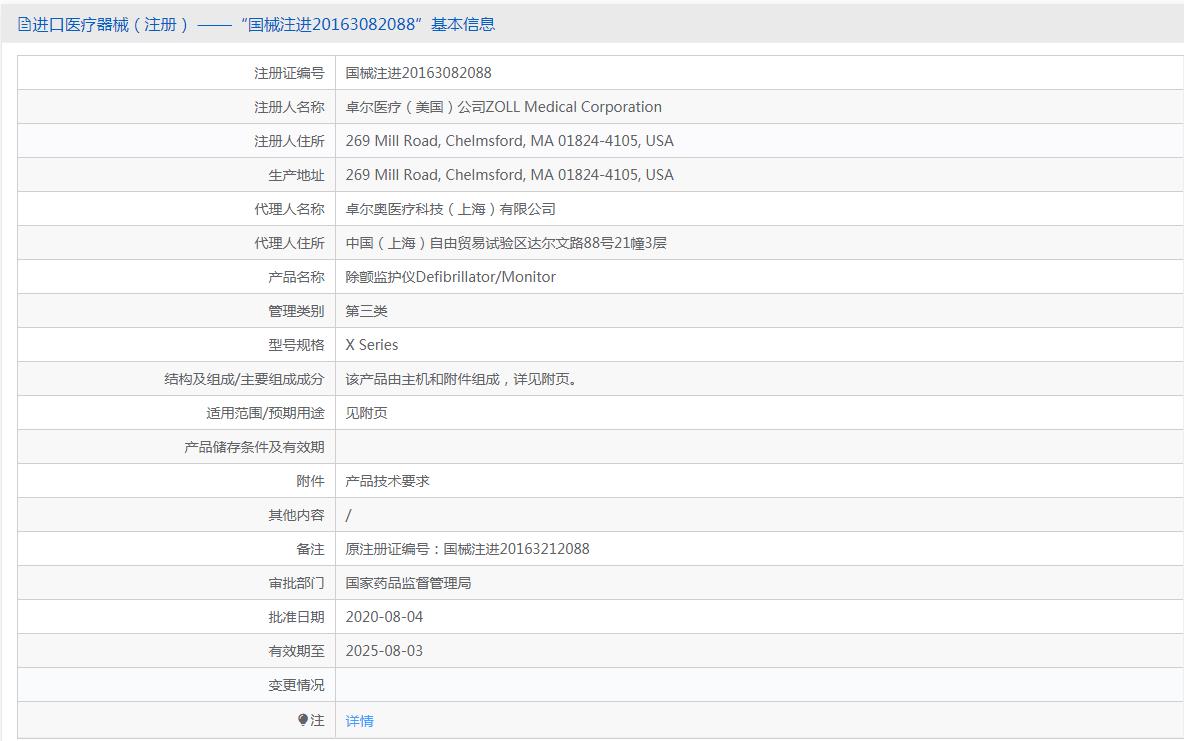Select the remark 原注册证编号 国械注进20163212088
The image size is (1184, 741).
467,549
